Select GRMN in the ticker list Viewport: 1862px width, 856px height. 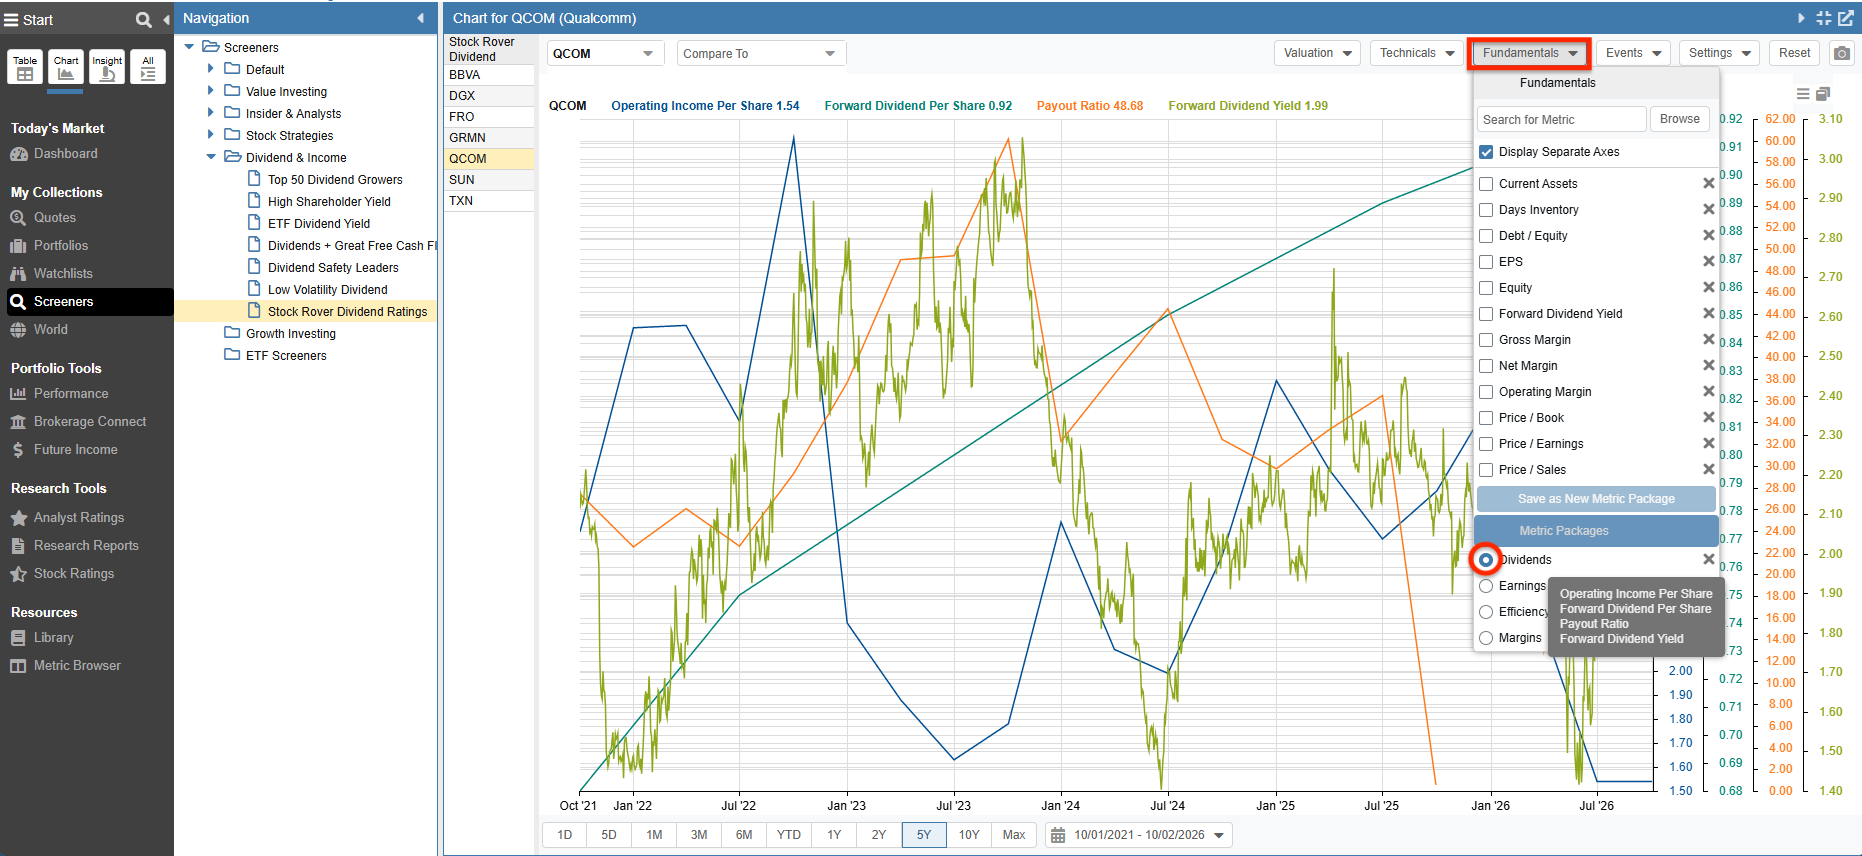(488, 138)
